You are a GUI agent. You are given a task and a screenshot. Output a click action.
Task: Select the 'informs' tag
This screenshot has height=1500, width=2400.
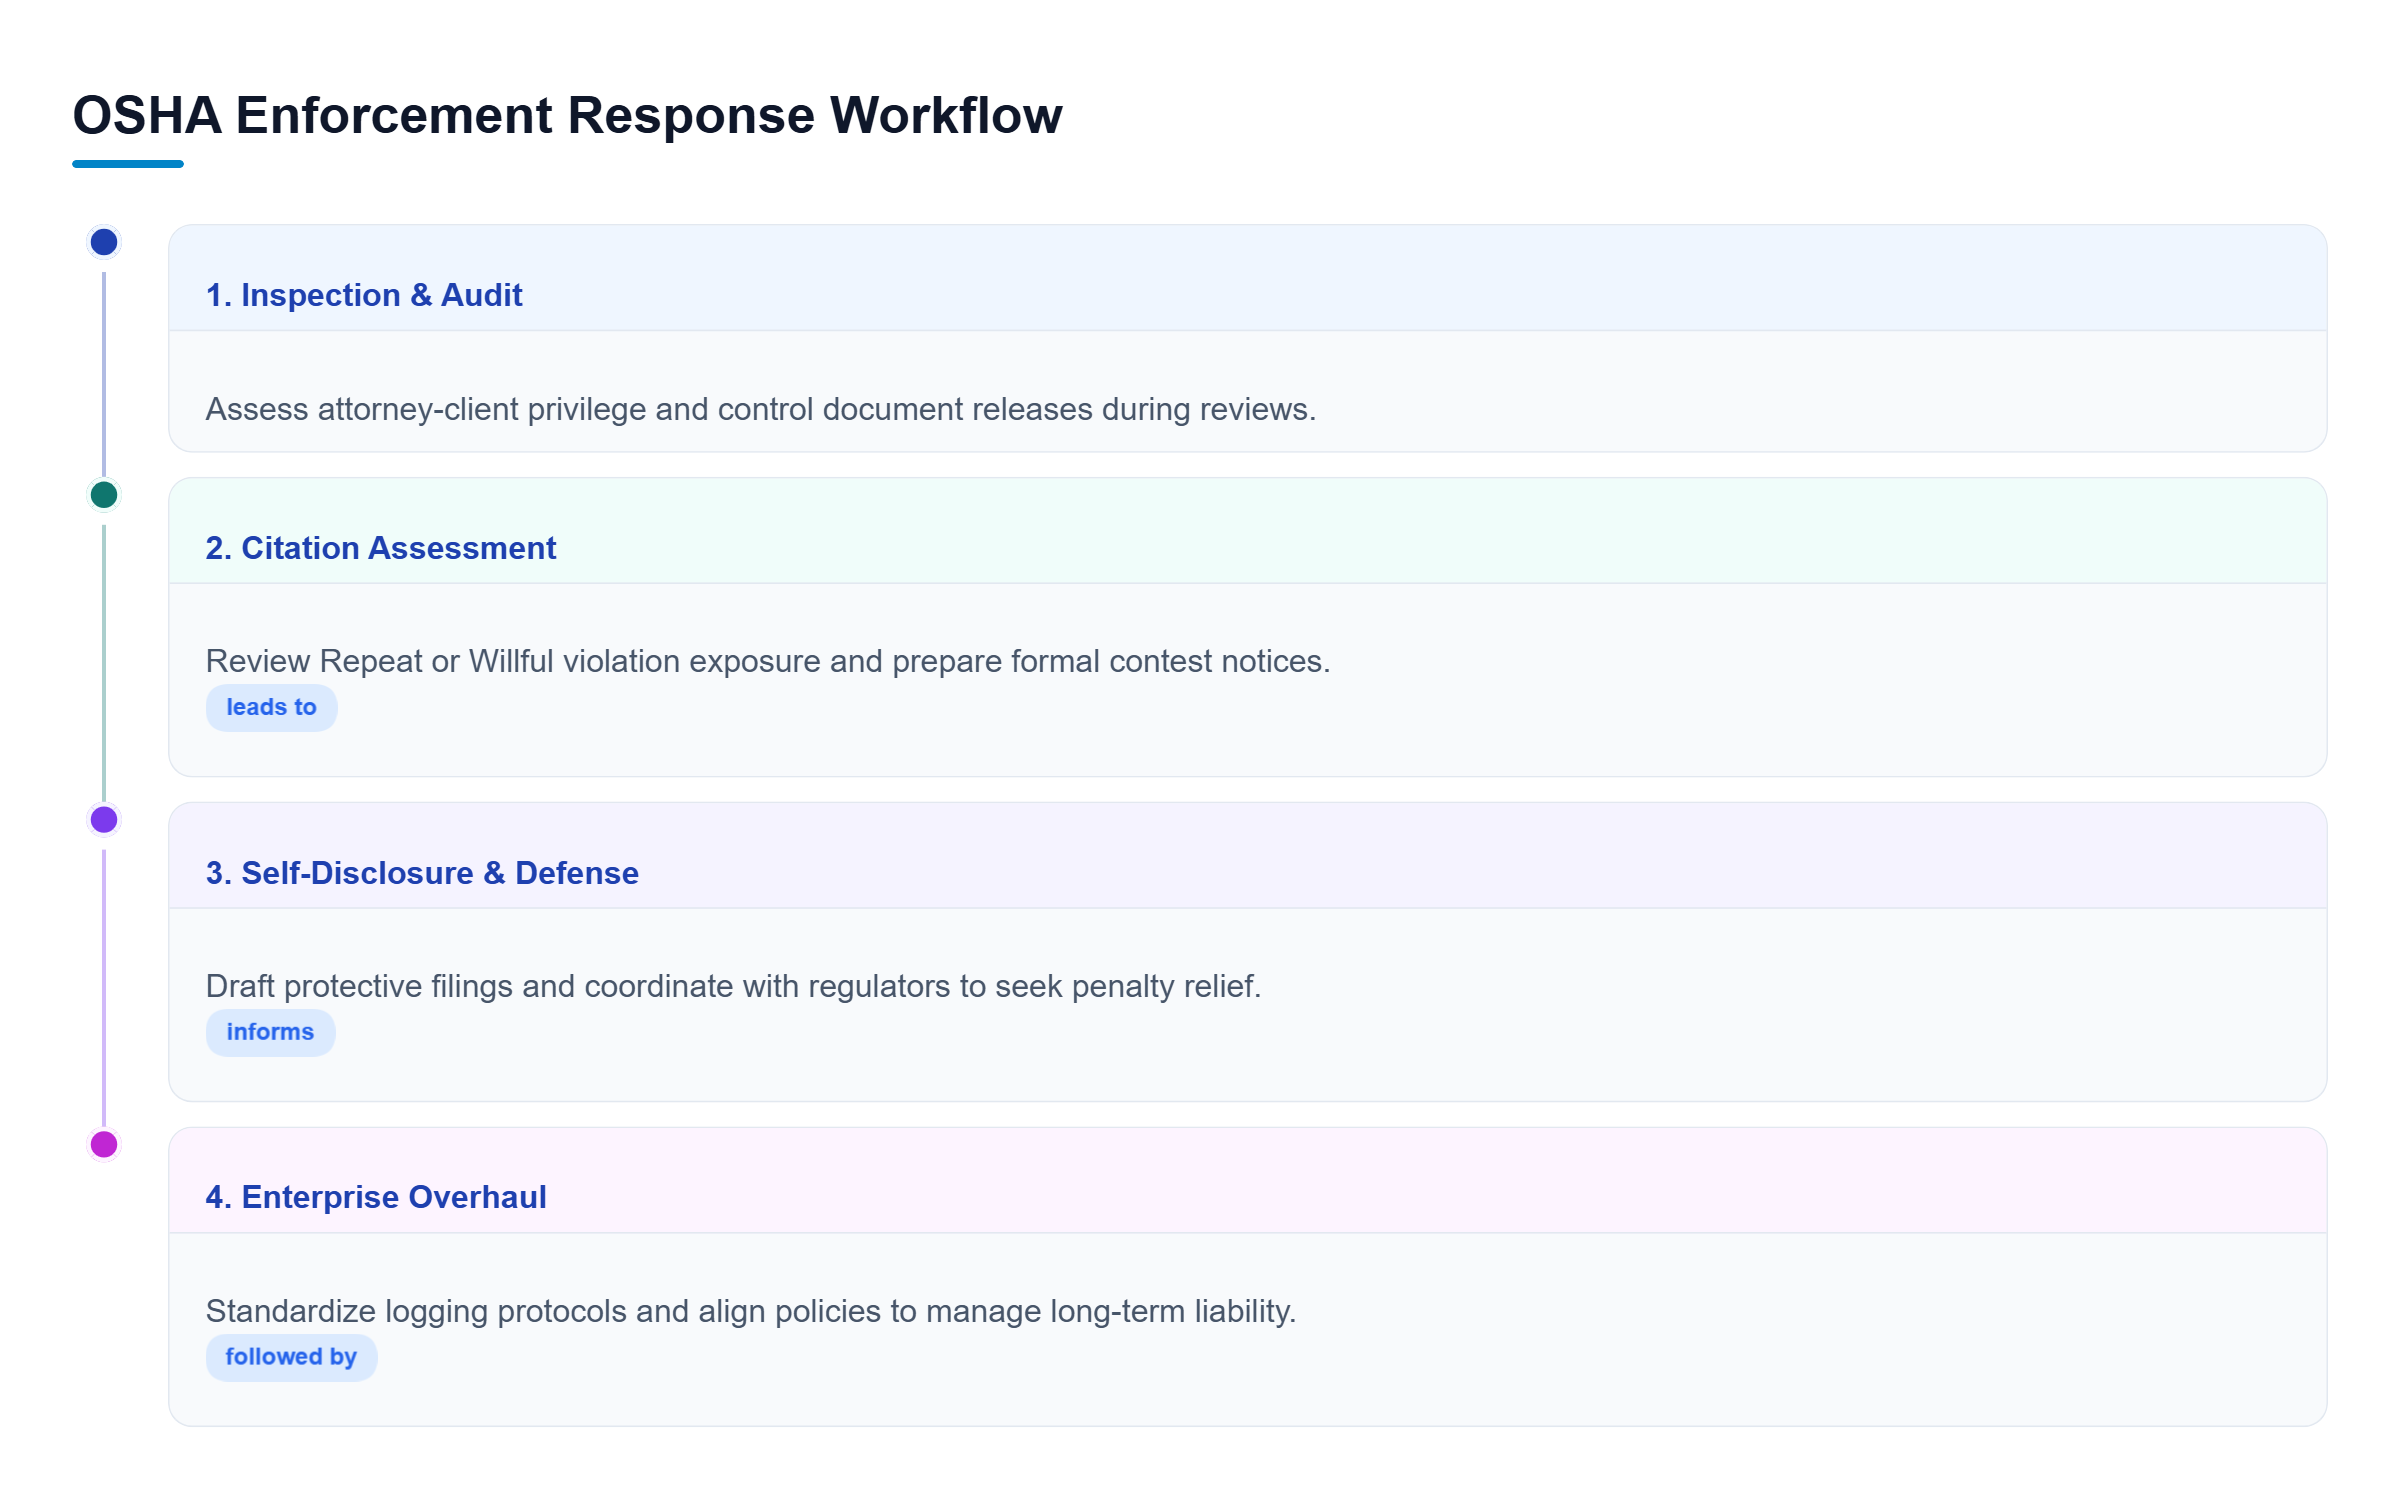pyautogui.click(x=270, y=1032)
